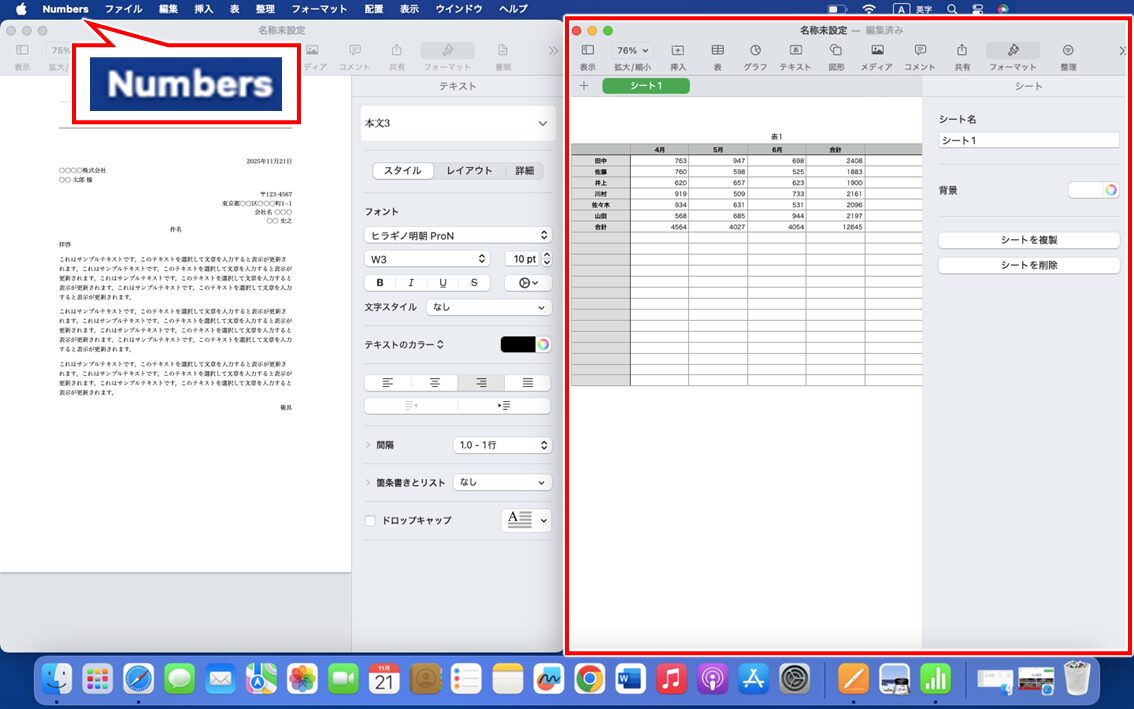The width and height of the screenshot is (1134, 709).
Task: Enable the ドロップキャップ checkbox
Action: (371, 520)
